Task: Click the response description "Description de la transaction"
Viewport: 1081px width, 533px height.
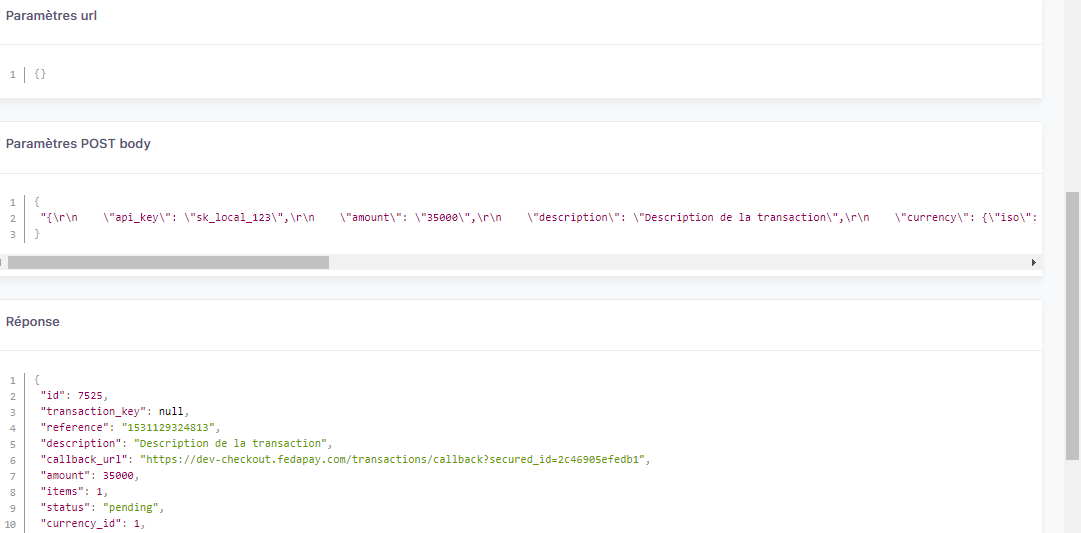Action: tap(232, 443)
